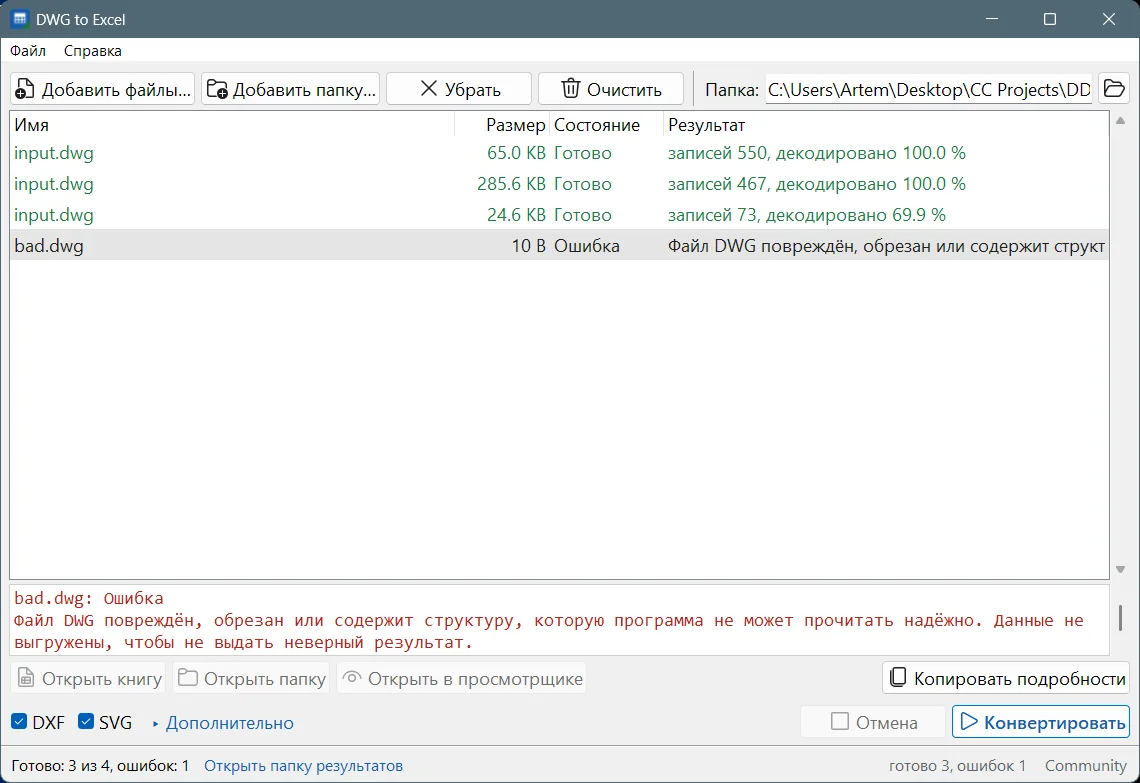The width and height of the screenshot is (1140, 783).
Task: Click the bad.dwg error result text in table
Action: tap(886, 246)
